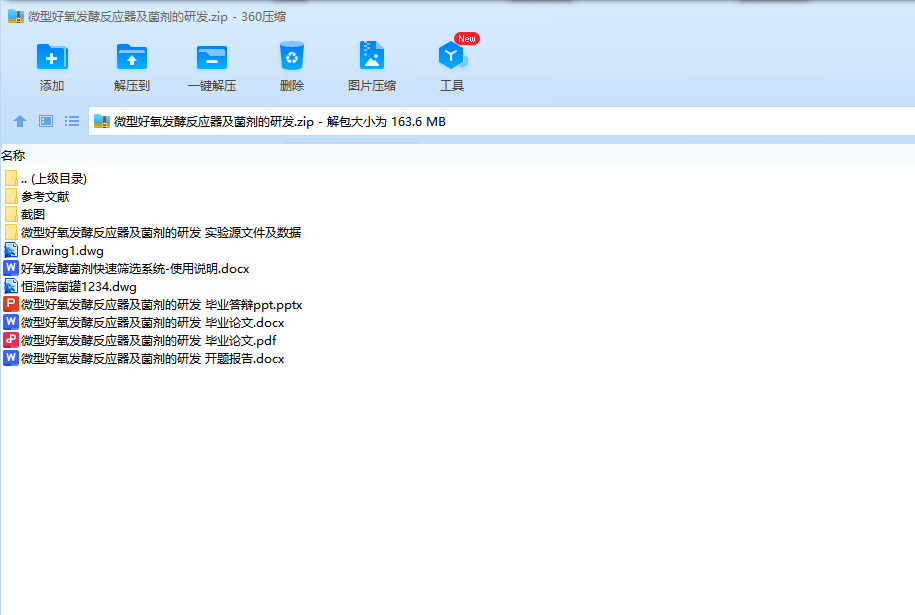Click the Word icon of 毕业论文.docx
This screenshot has height=615, width=915.
[11, 322]
